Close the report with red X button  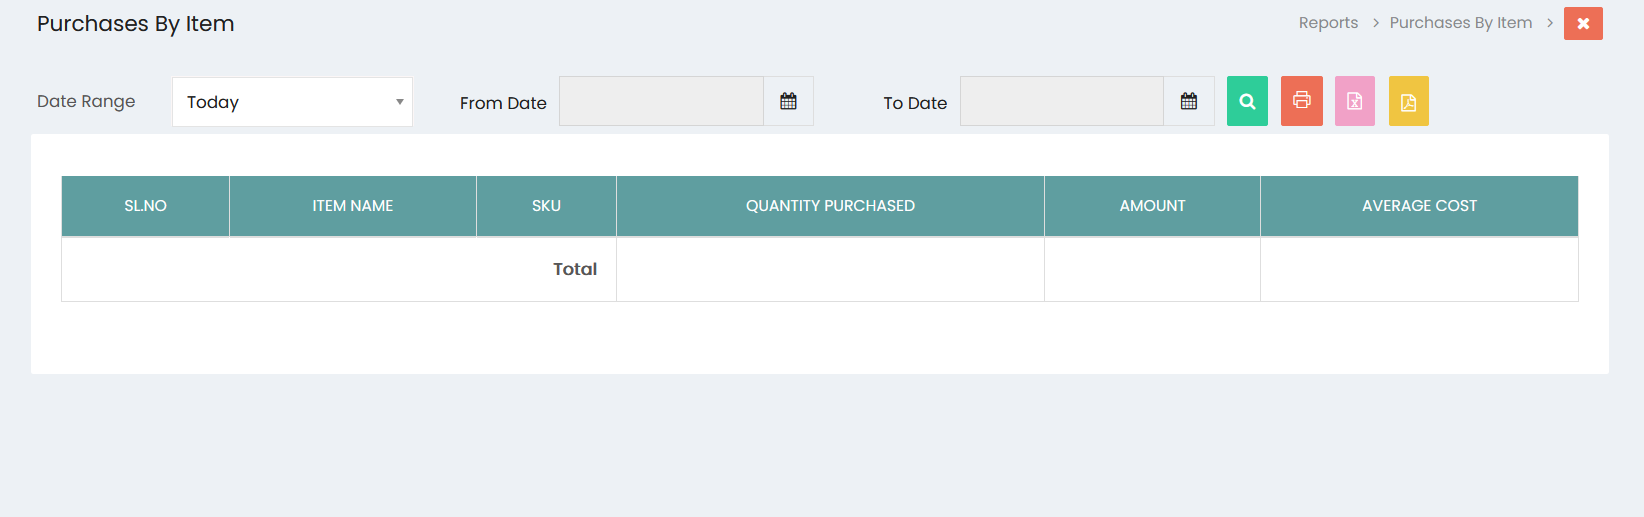(1583, 23)
